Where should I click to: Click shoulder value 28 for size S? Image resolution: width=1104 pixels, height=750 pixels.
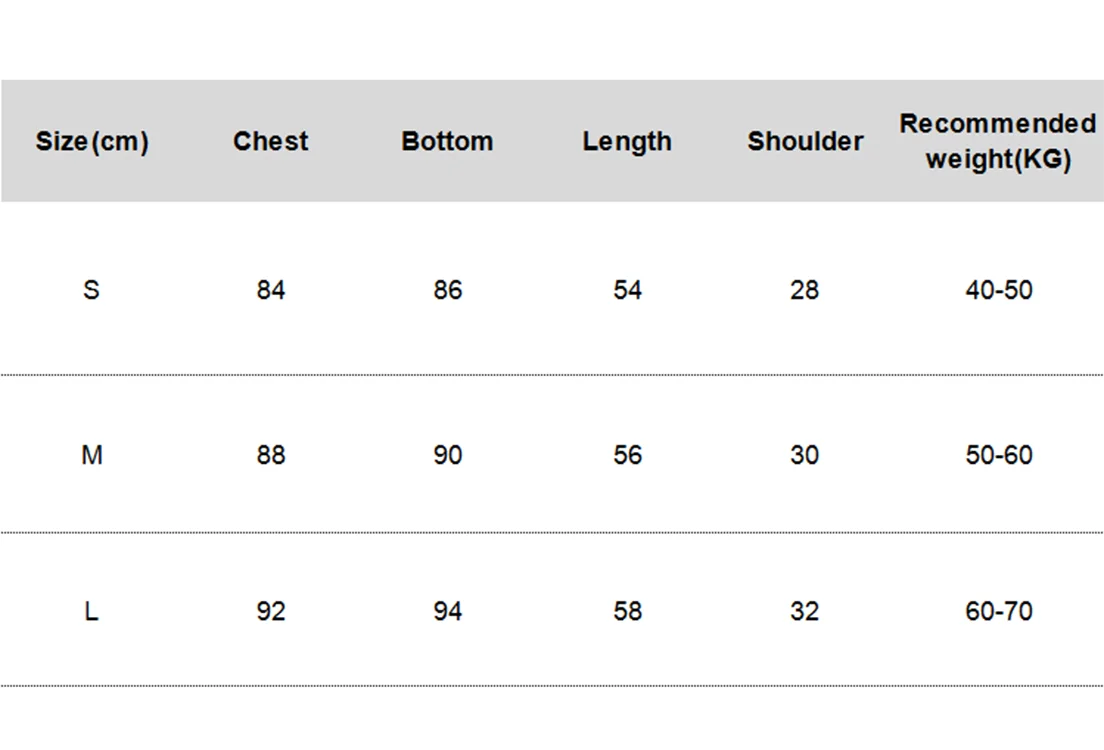tap(804, 290)
